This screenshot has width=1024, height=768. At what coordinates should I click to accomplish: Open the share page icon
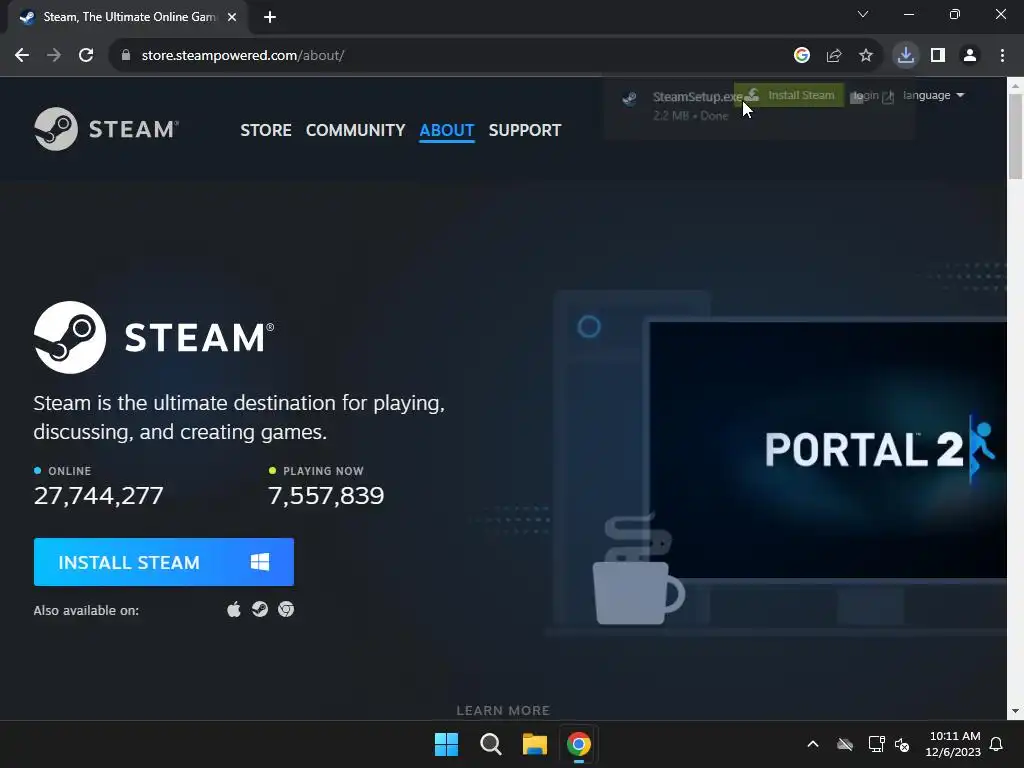click(834, 56)
